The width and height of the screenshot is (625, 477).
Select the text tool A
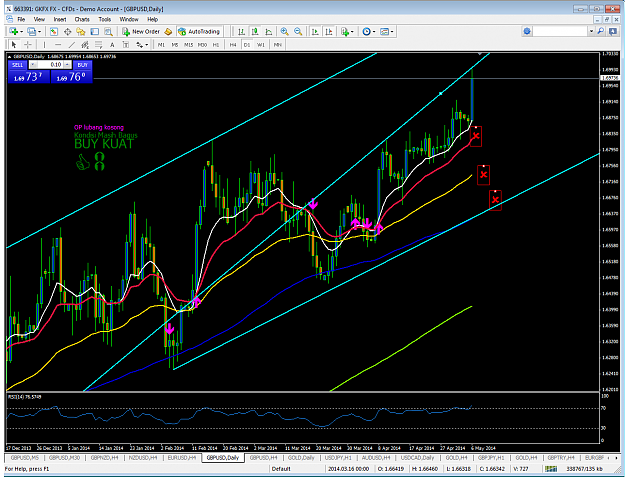(112, 45)
